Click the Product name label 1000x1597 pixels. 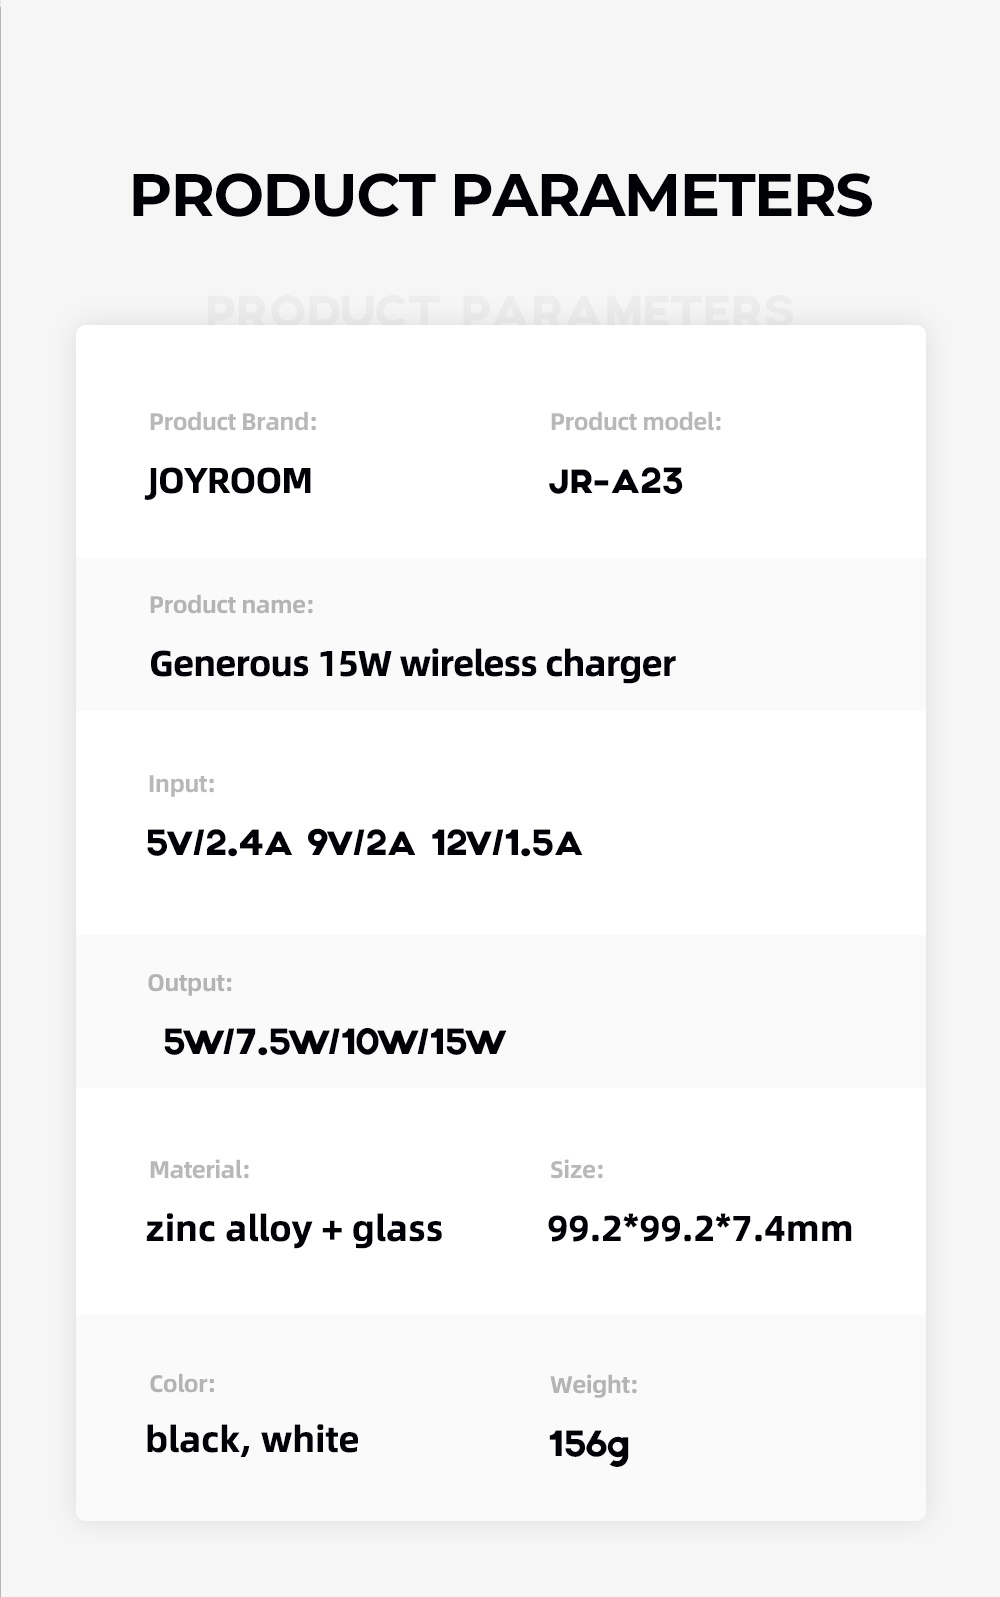tap(231, 605)
